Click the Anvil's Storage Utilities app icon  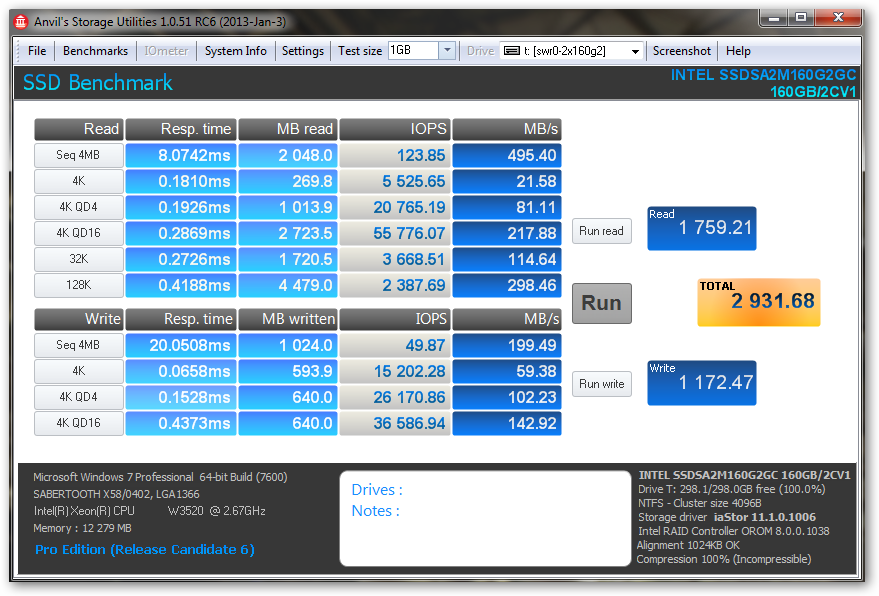click(21, 22)
